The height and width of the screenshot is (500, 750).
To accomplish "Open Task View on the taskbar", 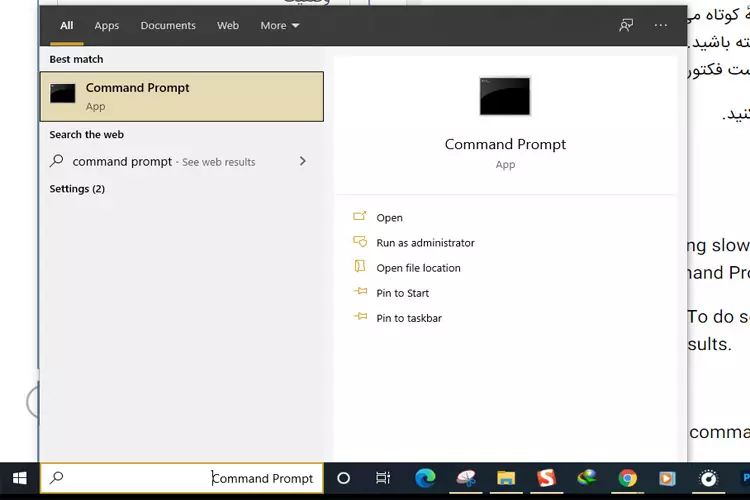I will click(383, 478).
